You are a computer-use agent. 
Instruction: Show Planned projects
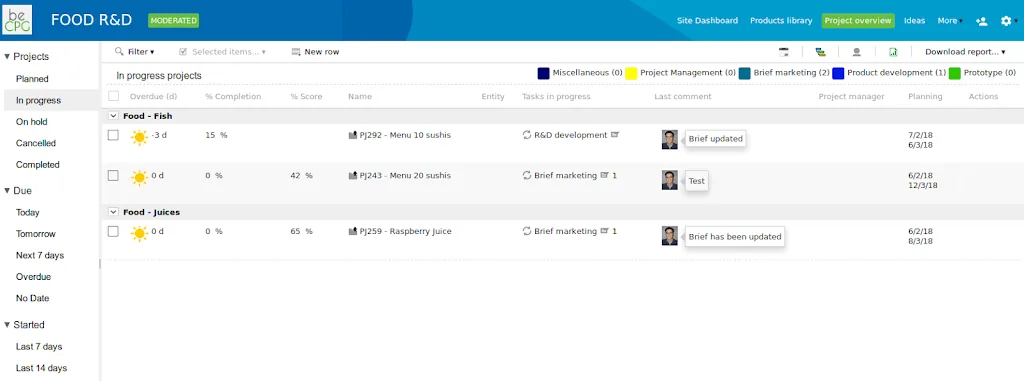[32, 78]
